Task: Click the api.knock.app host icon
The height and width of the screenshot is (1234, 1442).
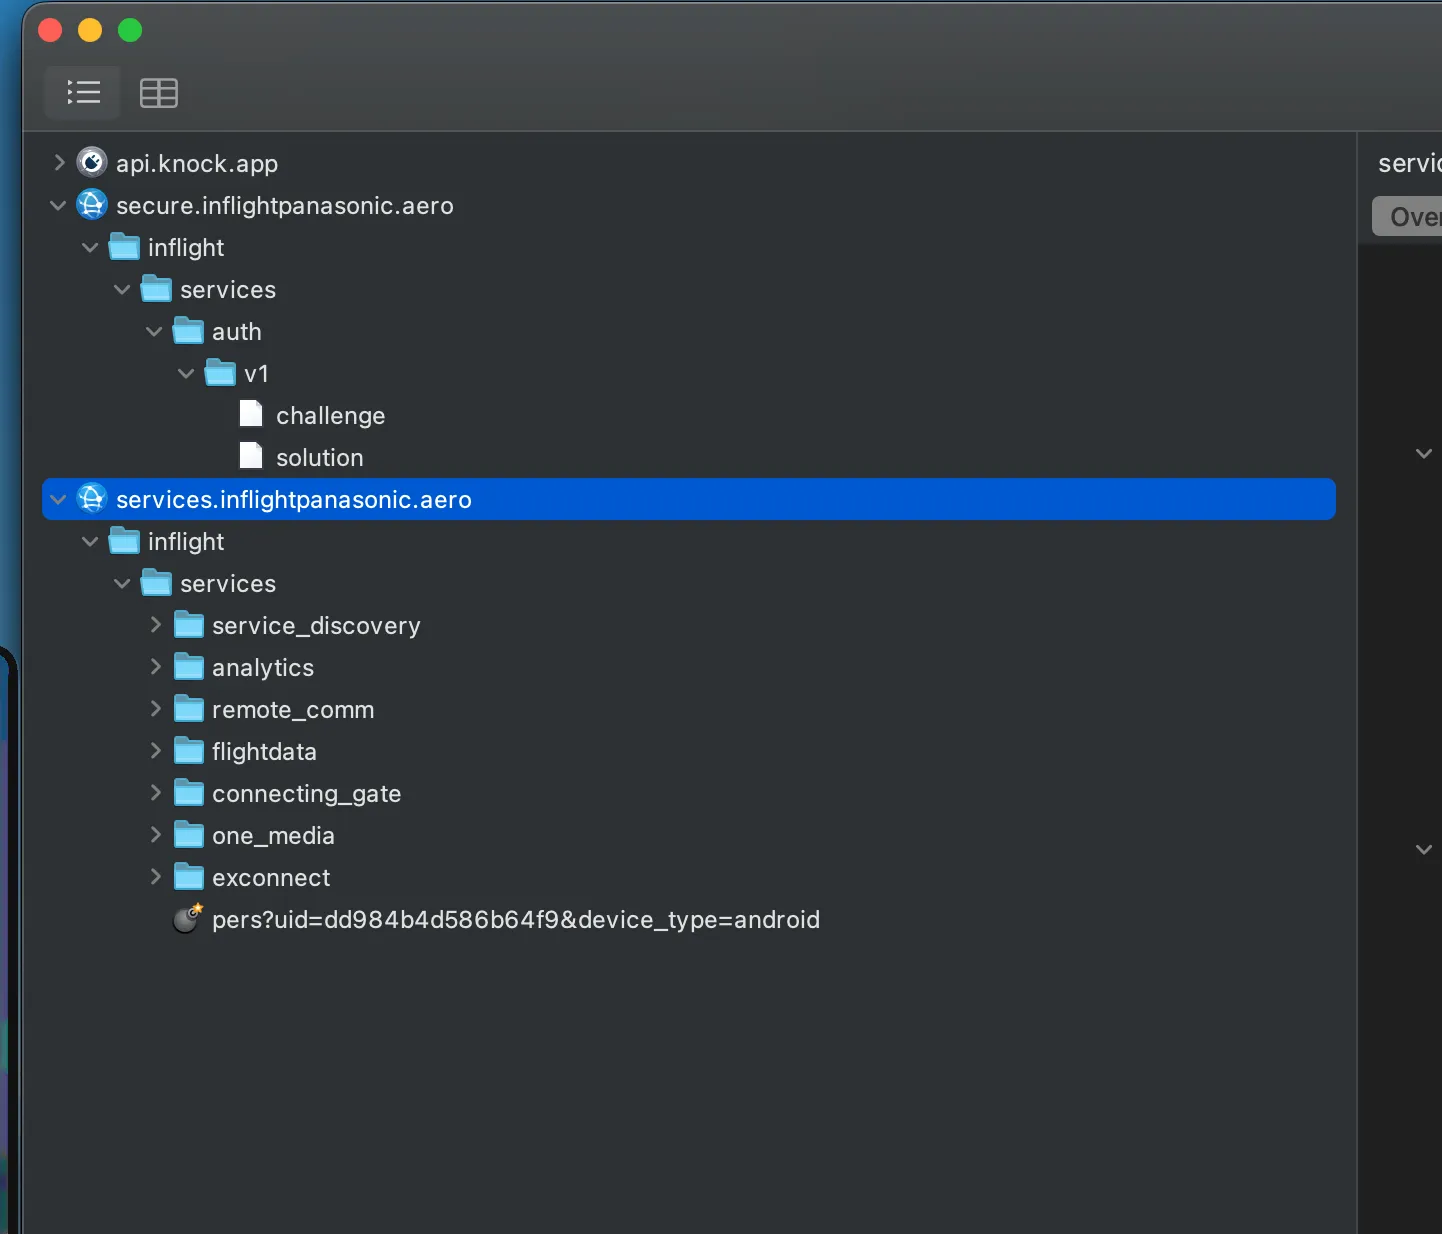Action: 92,162
